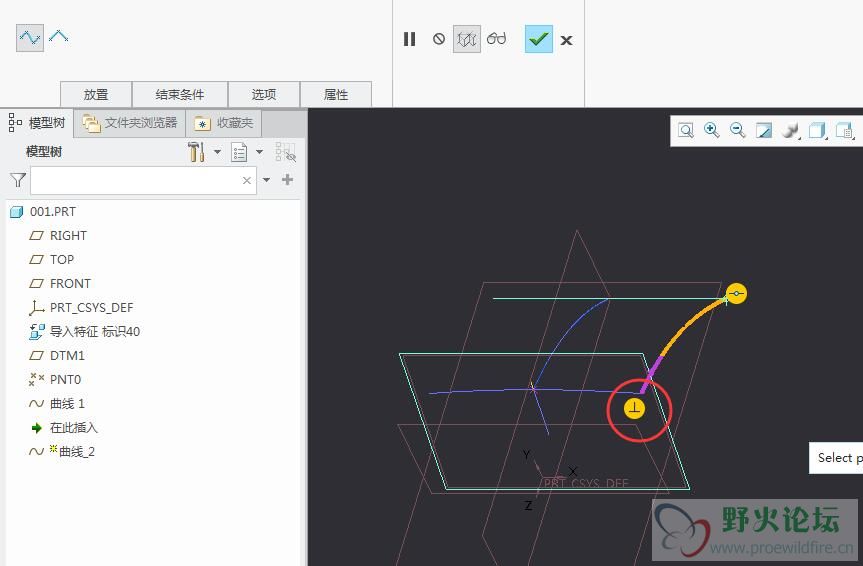Click the model tree filter funnel icon
Viewport: 863px width, 566px height.
click(18, 180)
